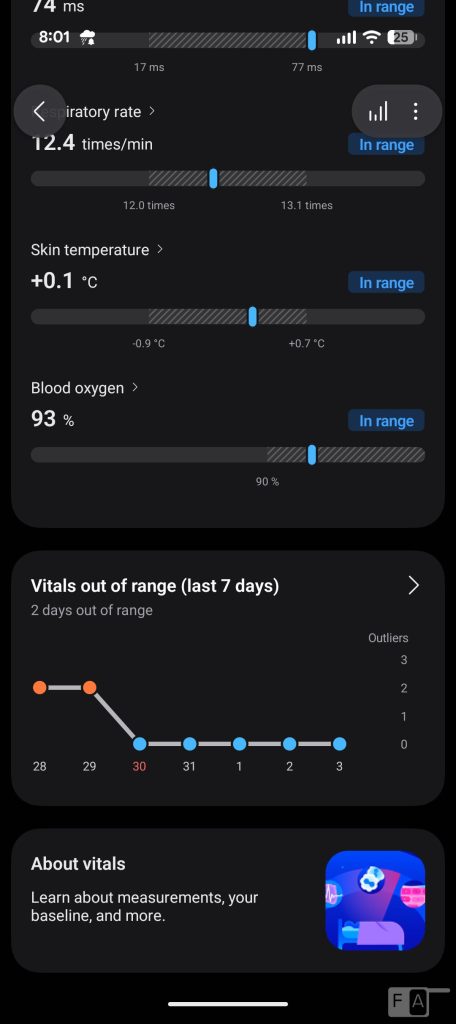Tap the cellular signal strength icon
This screenshot has height=1024, width=456.
click(x=346, y=38)
